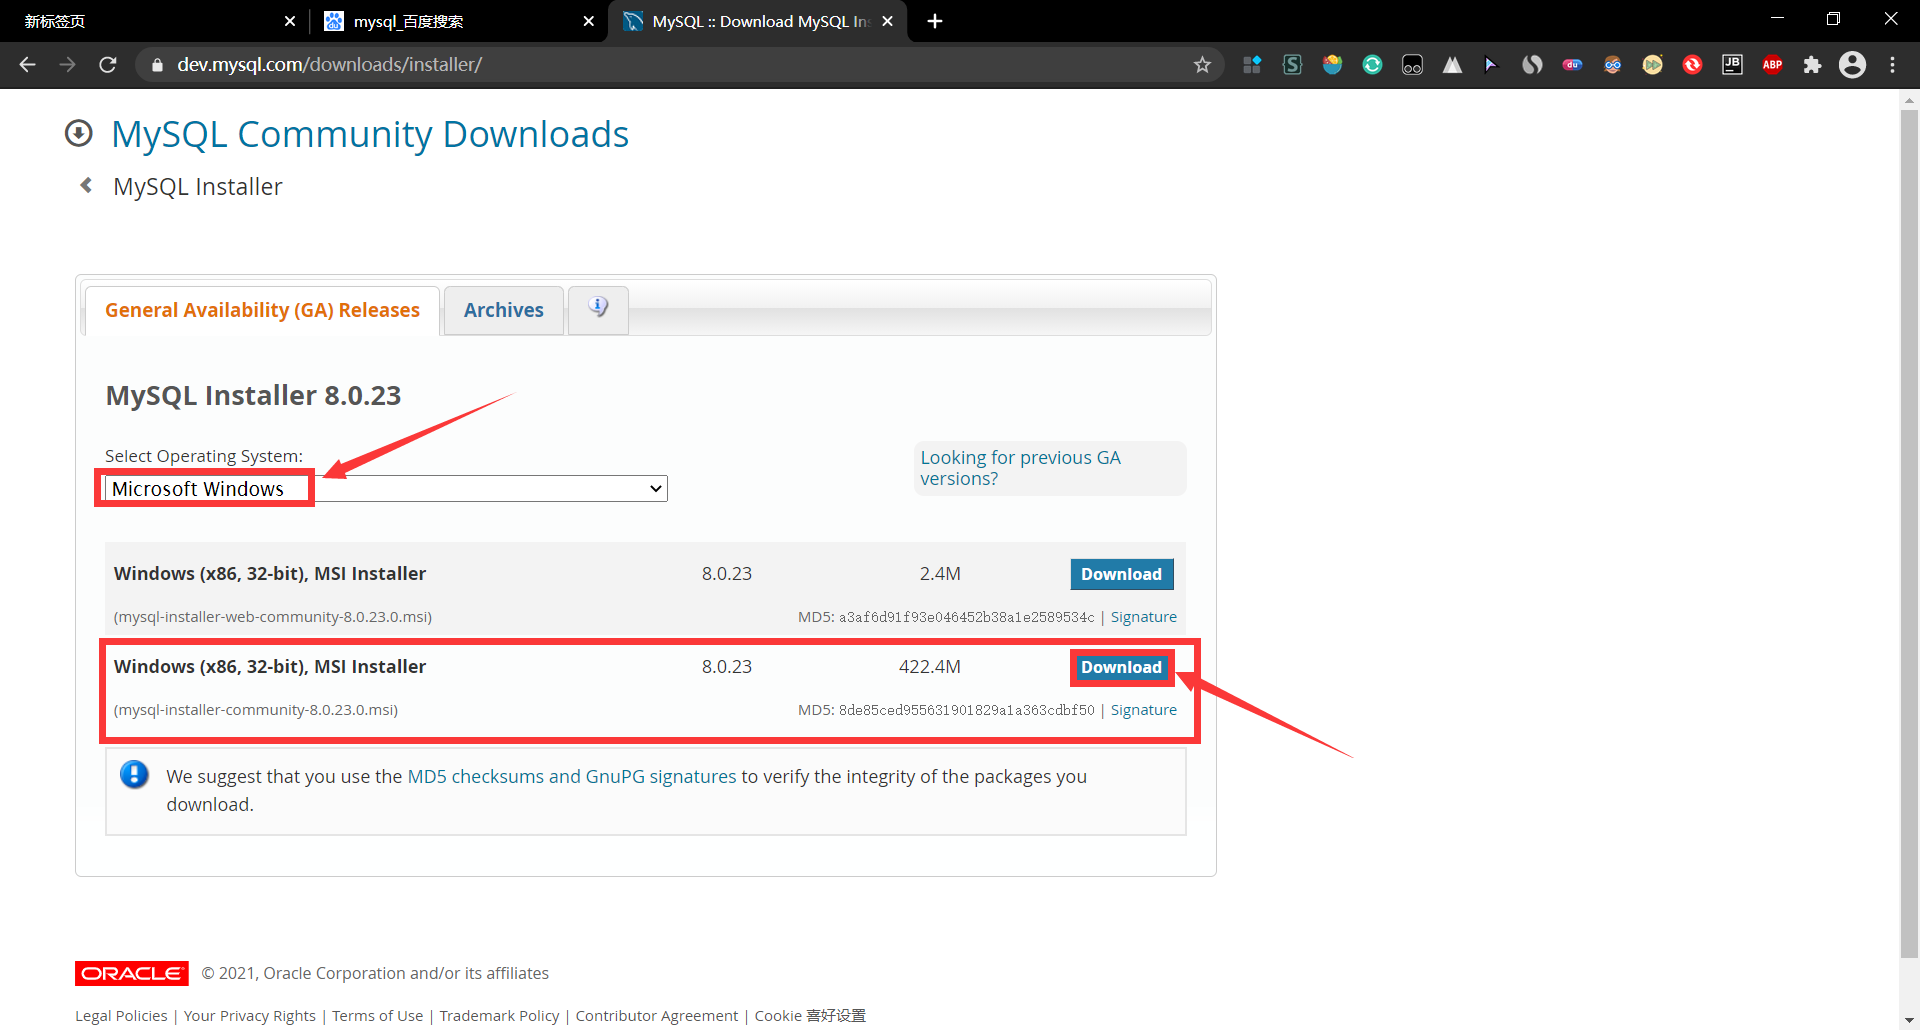Open the Contributor Agreement link
The height and width of the screenshot is (1030, 1920).
click(x=656, y=1016)
